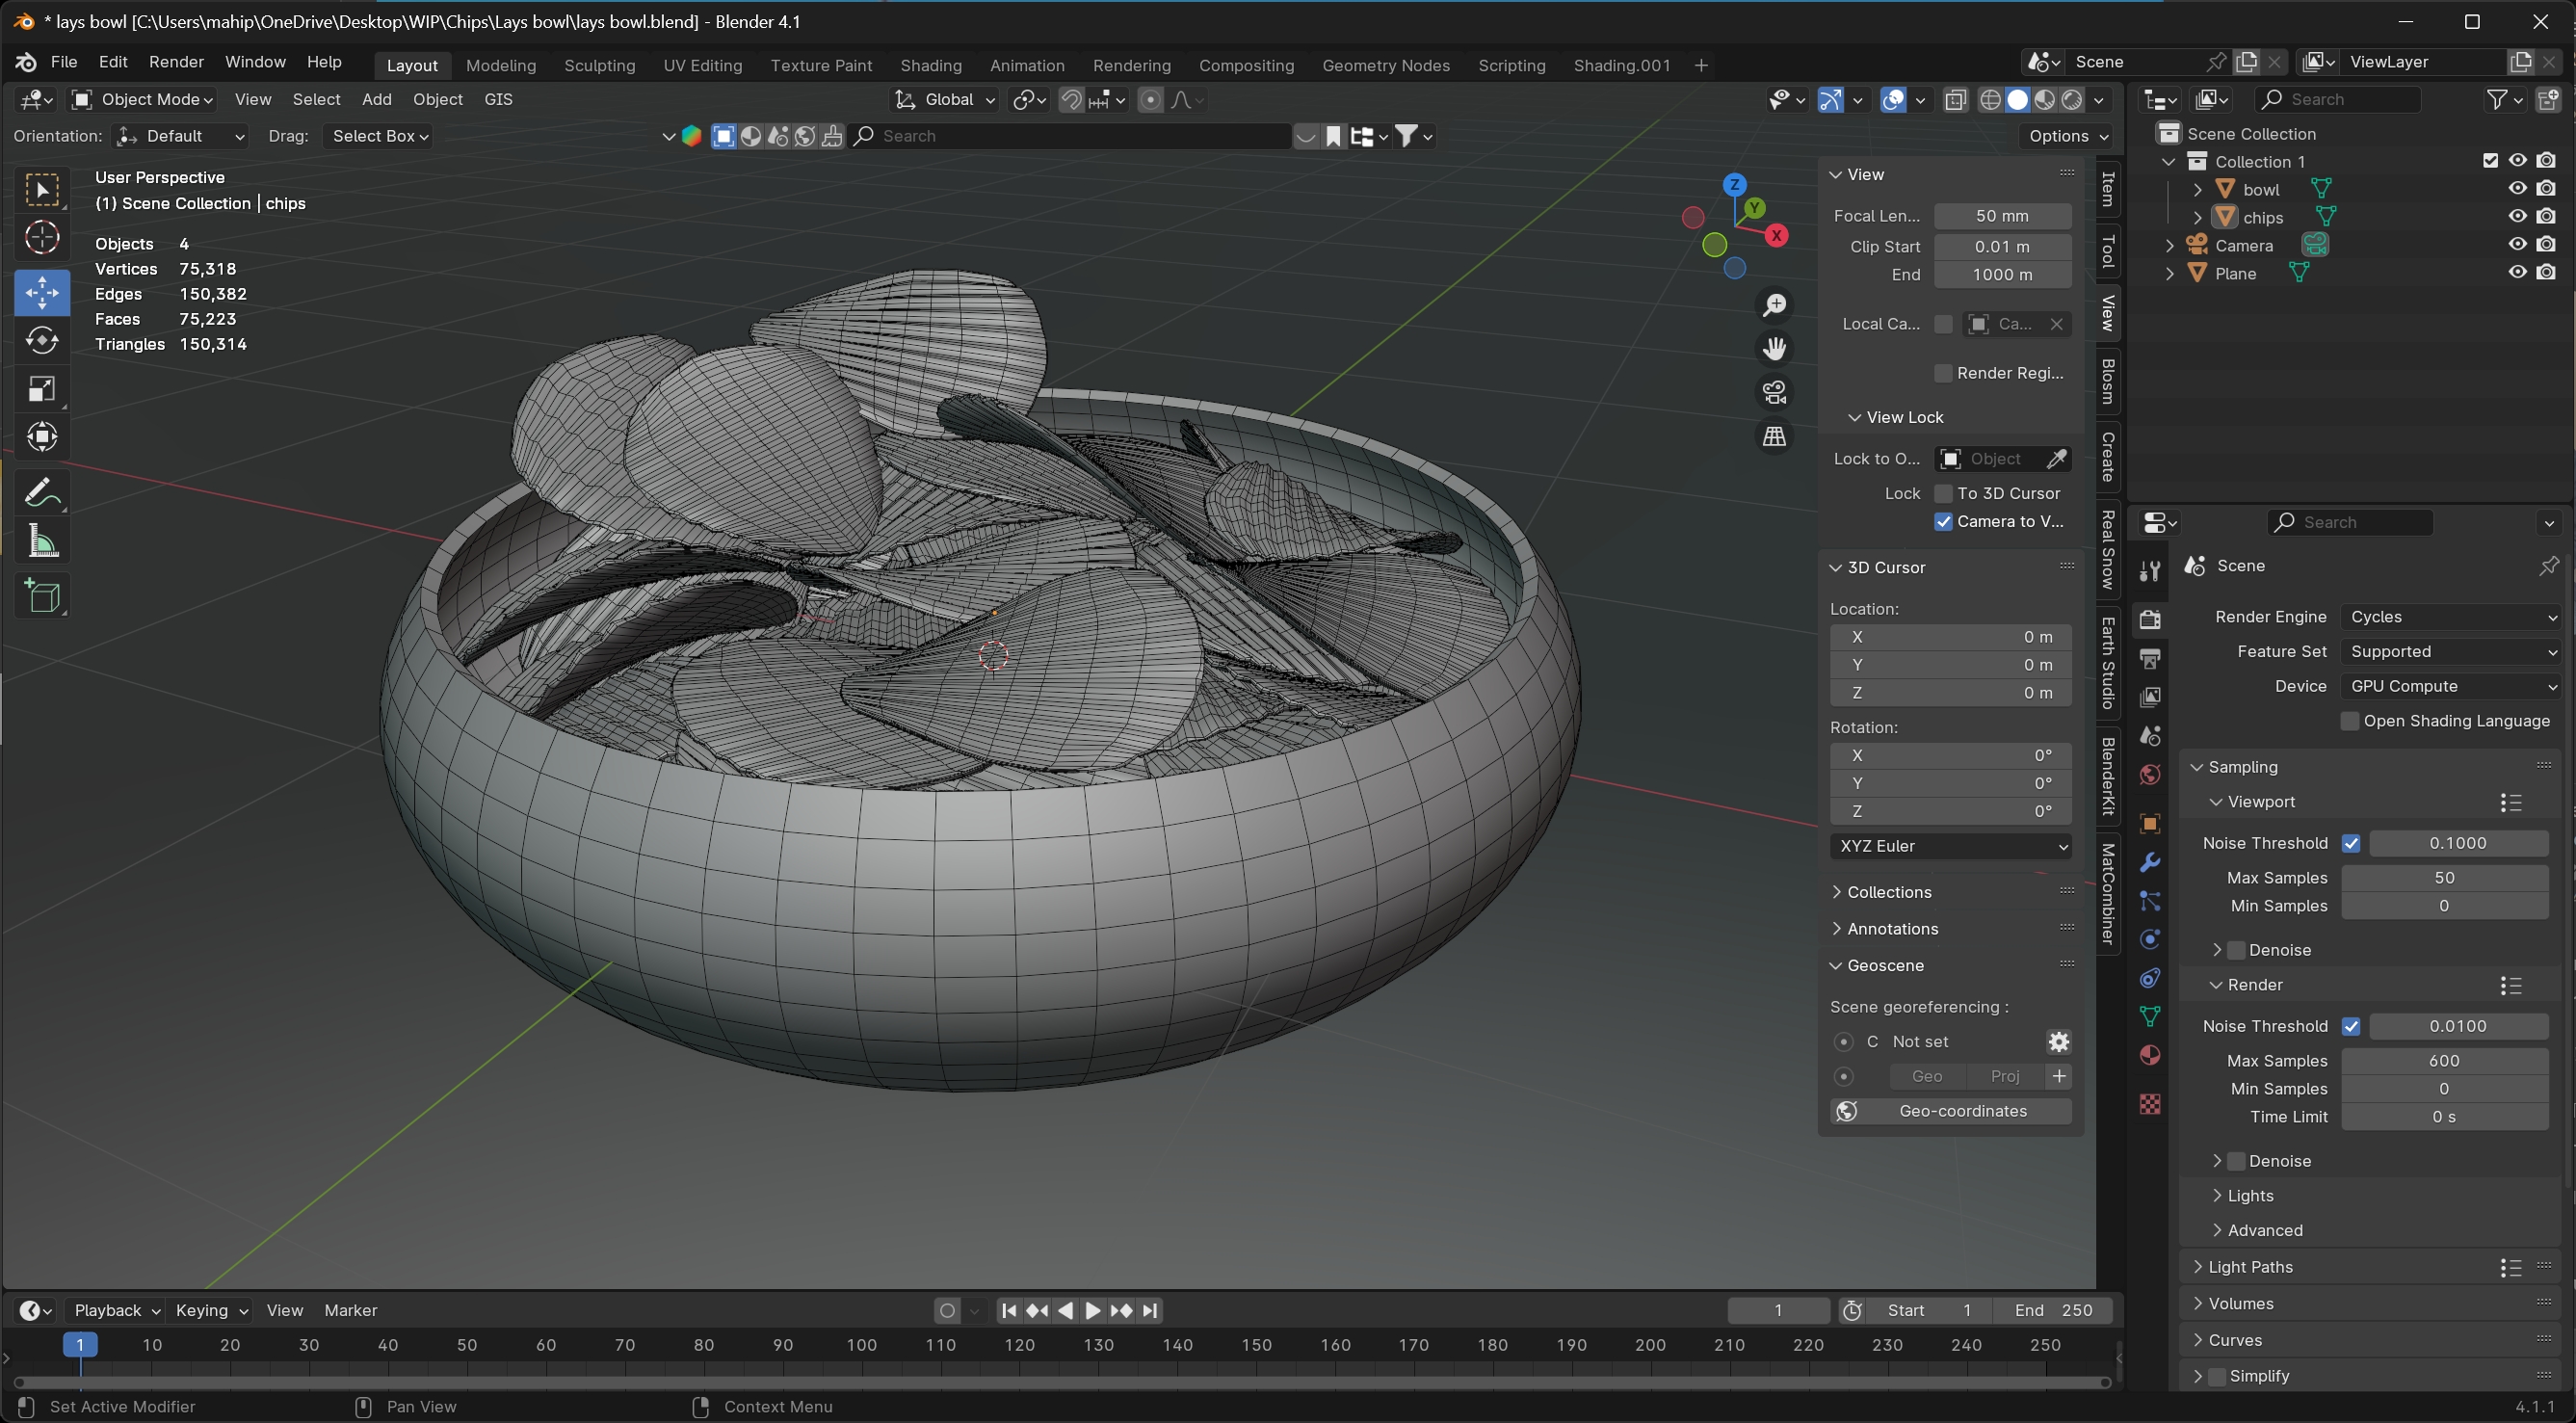Image resolution: width=2576 pixels, height=1423 pixels.
Task: Enable toggle X-ray in the viewport header
Action: click(x=1957, y=99)
